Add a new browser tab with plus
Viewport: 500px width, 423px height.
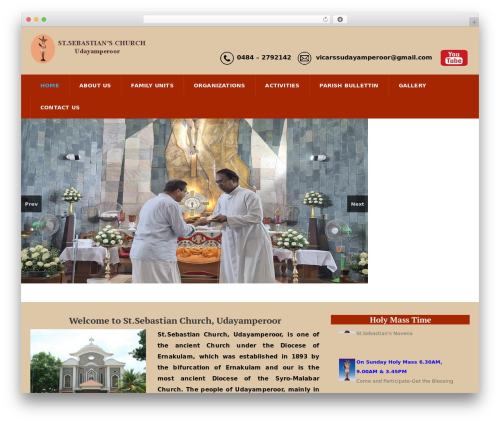[x=474, y=22]
